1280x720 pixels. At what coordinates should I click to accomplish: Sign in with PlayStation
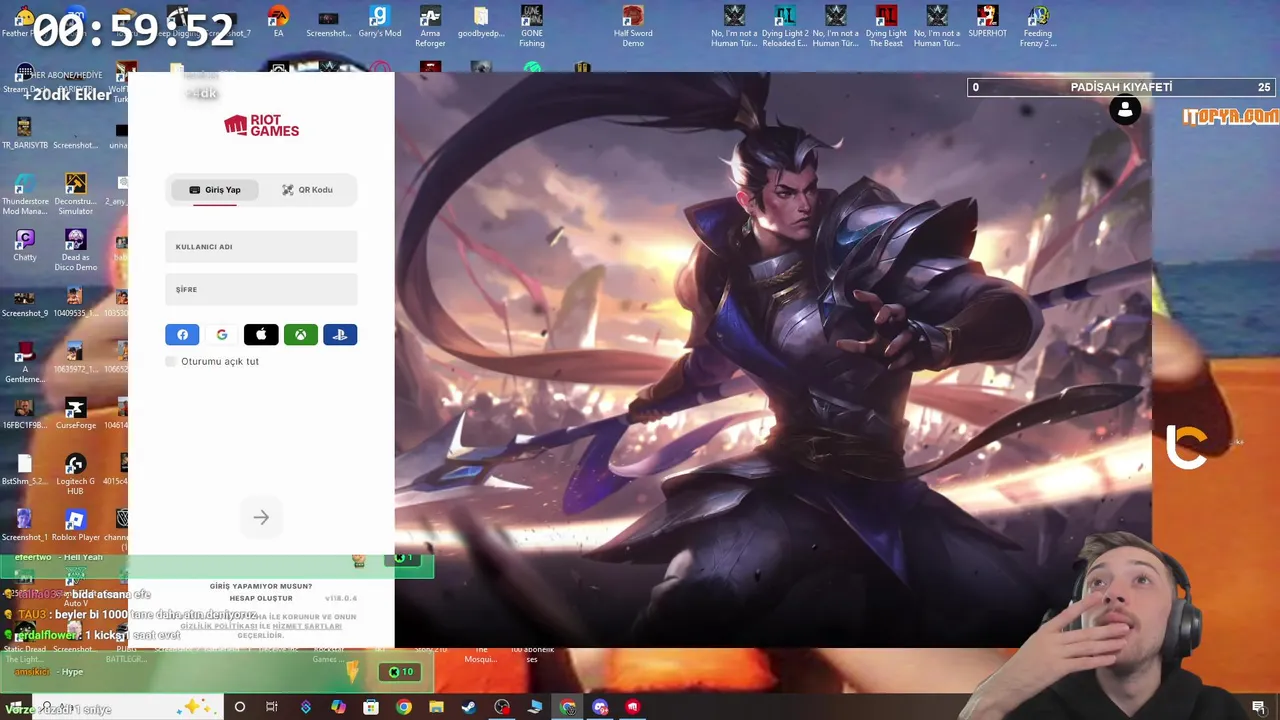click(x=340, y=335)
